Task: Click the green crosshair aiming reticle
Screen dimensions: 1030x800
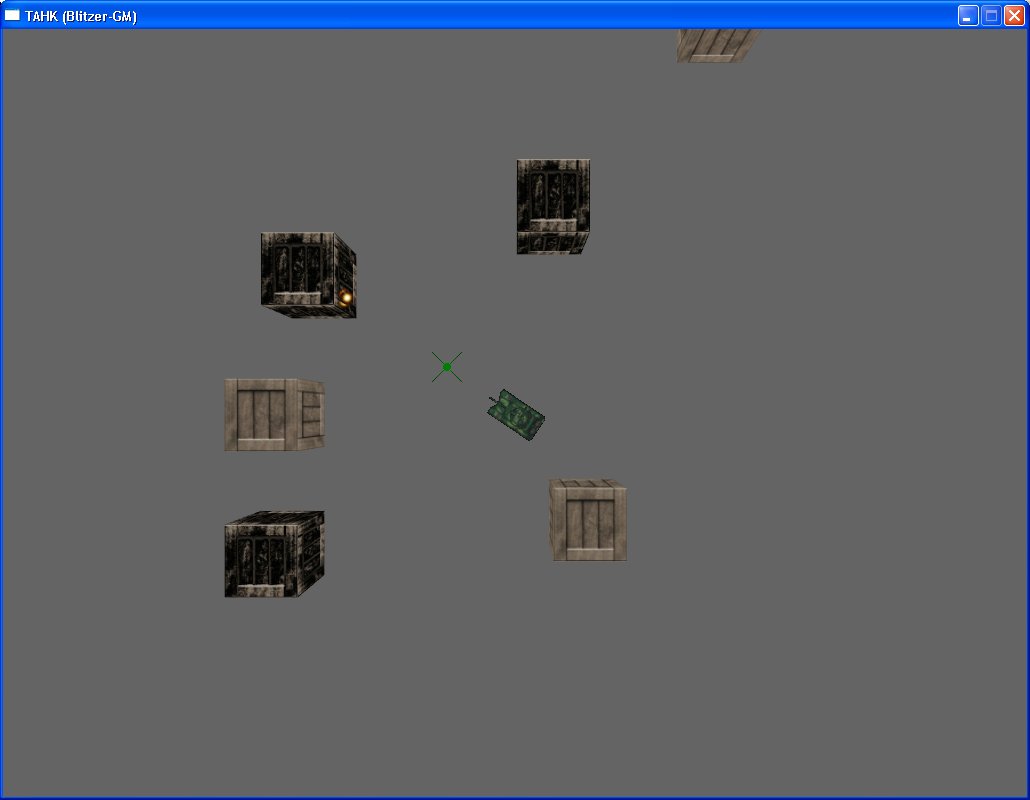Action: [447, 367]
